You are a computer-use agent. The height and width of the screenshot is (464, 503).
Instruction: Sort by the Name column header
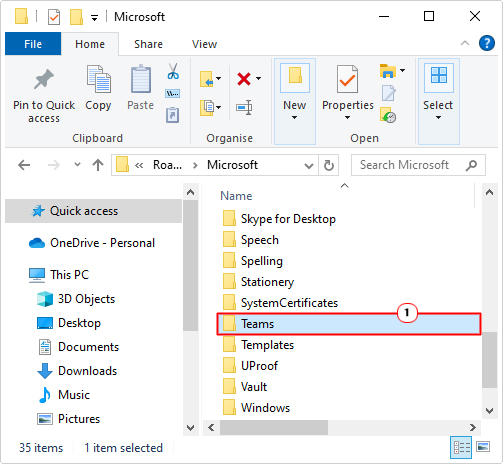click(x=236, y=196)
